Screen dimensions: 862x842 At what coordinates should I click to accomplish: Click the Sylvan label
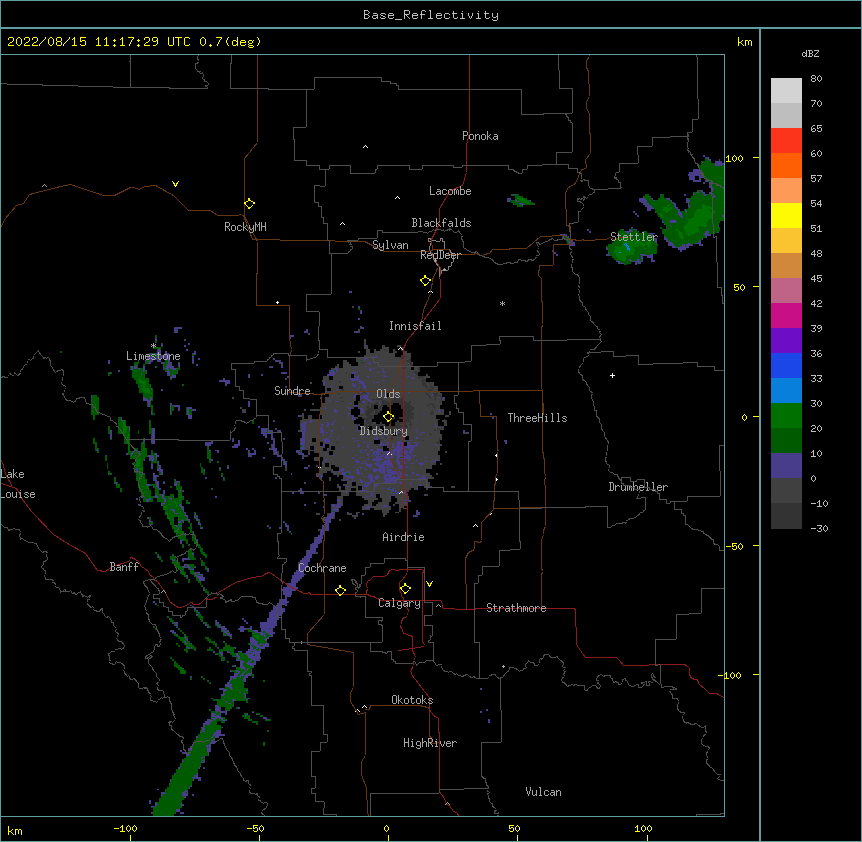pos(390,245)
